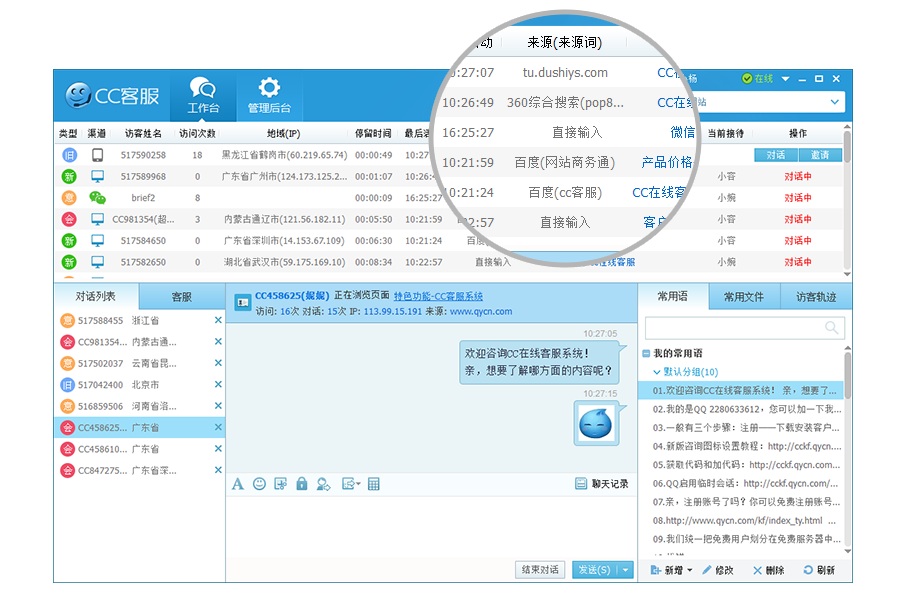Click the 对话 button for visitor 517590258

[x=775, y=155]
